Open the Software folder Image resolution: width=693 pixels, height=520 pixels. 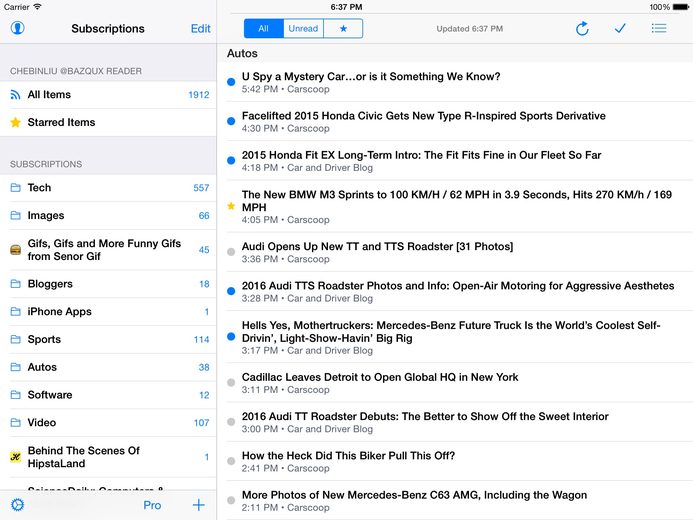(109, 395)
